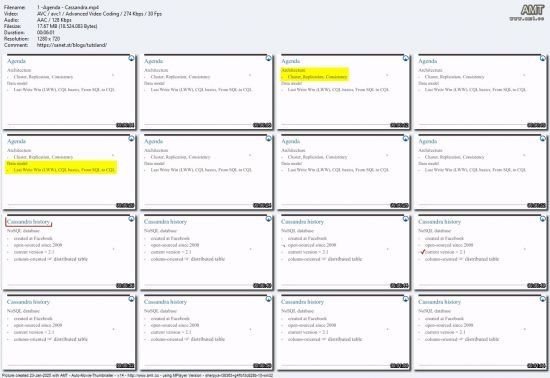This screenshot has width=550, height=378.
Task: Click the yellow-highlighted 'Cluster, Replication, Consistency' line
Action: [317, 77]
